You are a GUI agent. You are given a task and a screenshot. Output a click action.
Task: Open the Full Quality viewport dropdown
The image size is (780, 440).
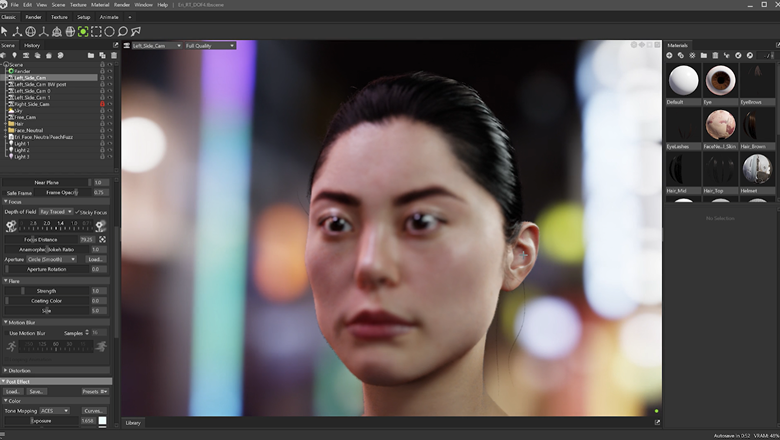(x=209, y=45)
